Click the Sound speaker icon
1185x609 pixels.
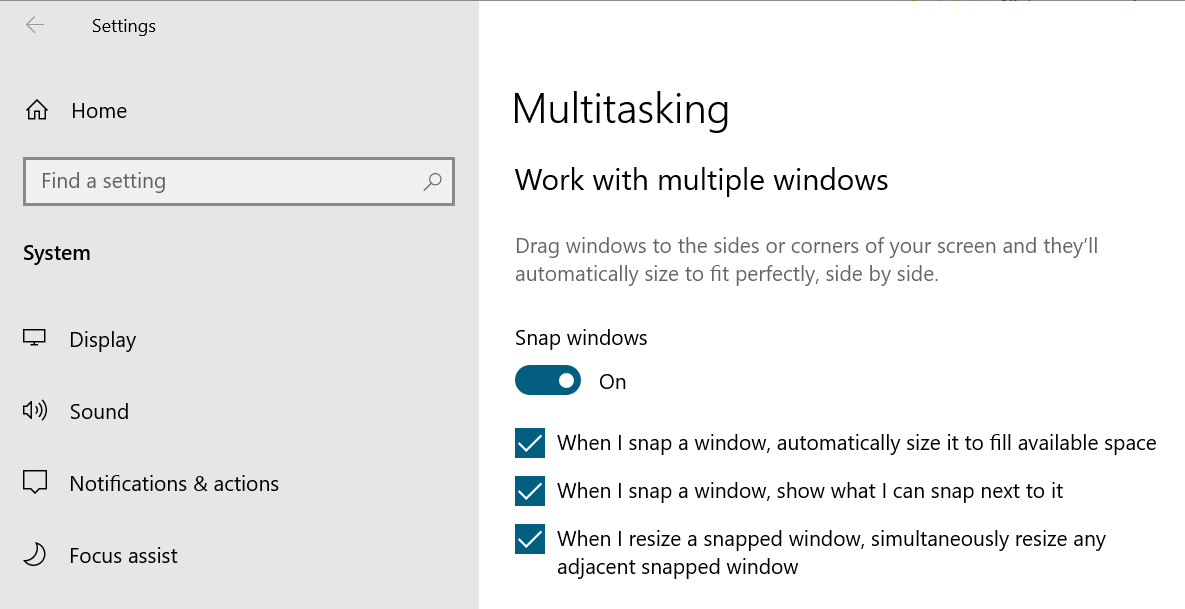click(35, 411)
